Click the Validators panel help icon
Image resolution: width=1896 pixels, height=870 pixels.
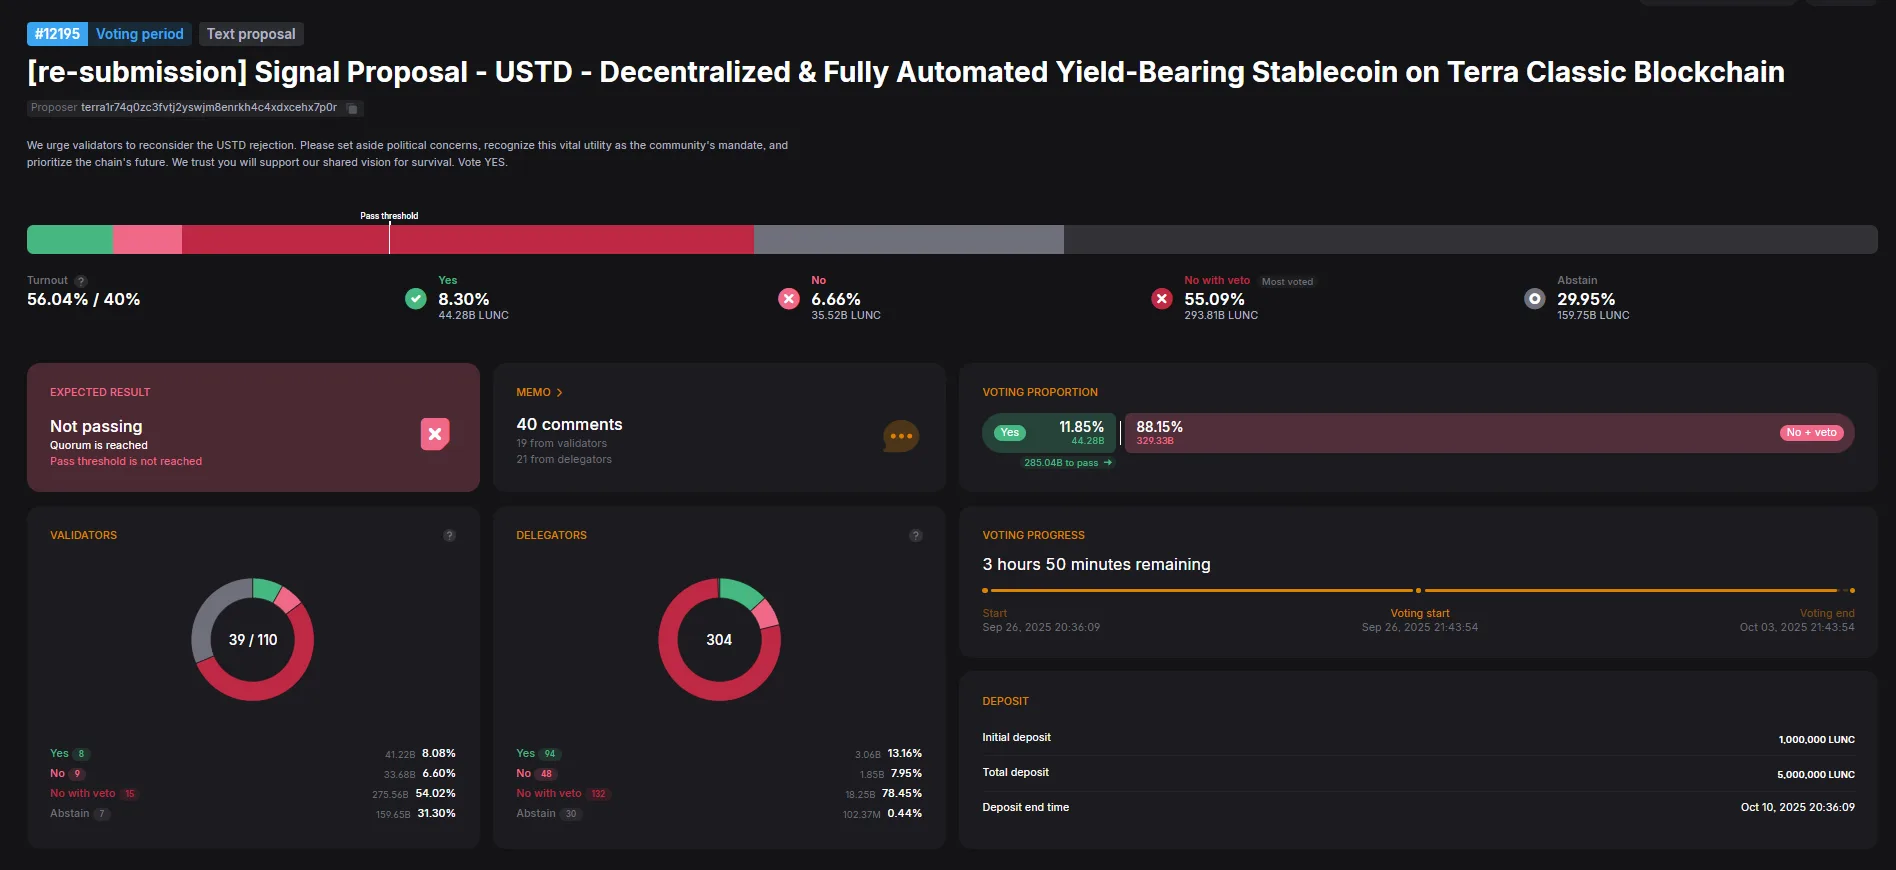tap(449, 536)
